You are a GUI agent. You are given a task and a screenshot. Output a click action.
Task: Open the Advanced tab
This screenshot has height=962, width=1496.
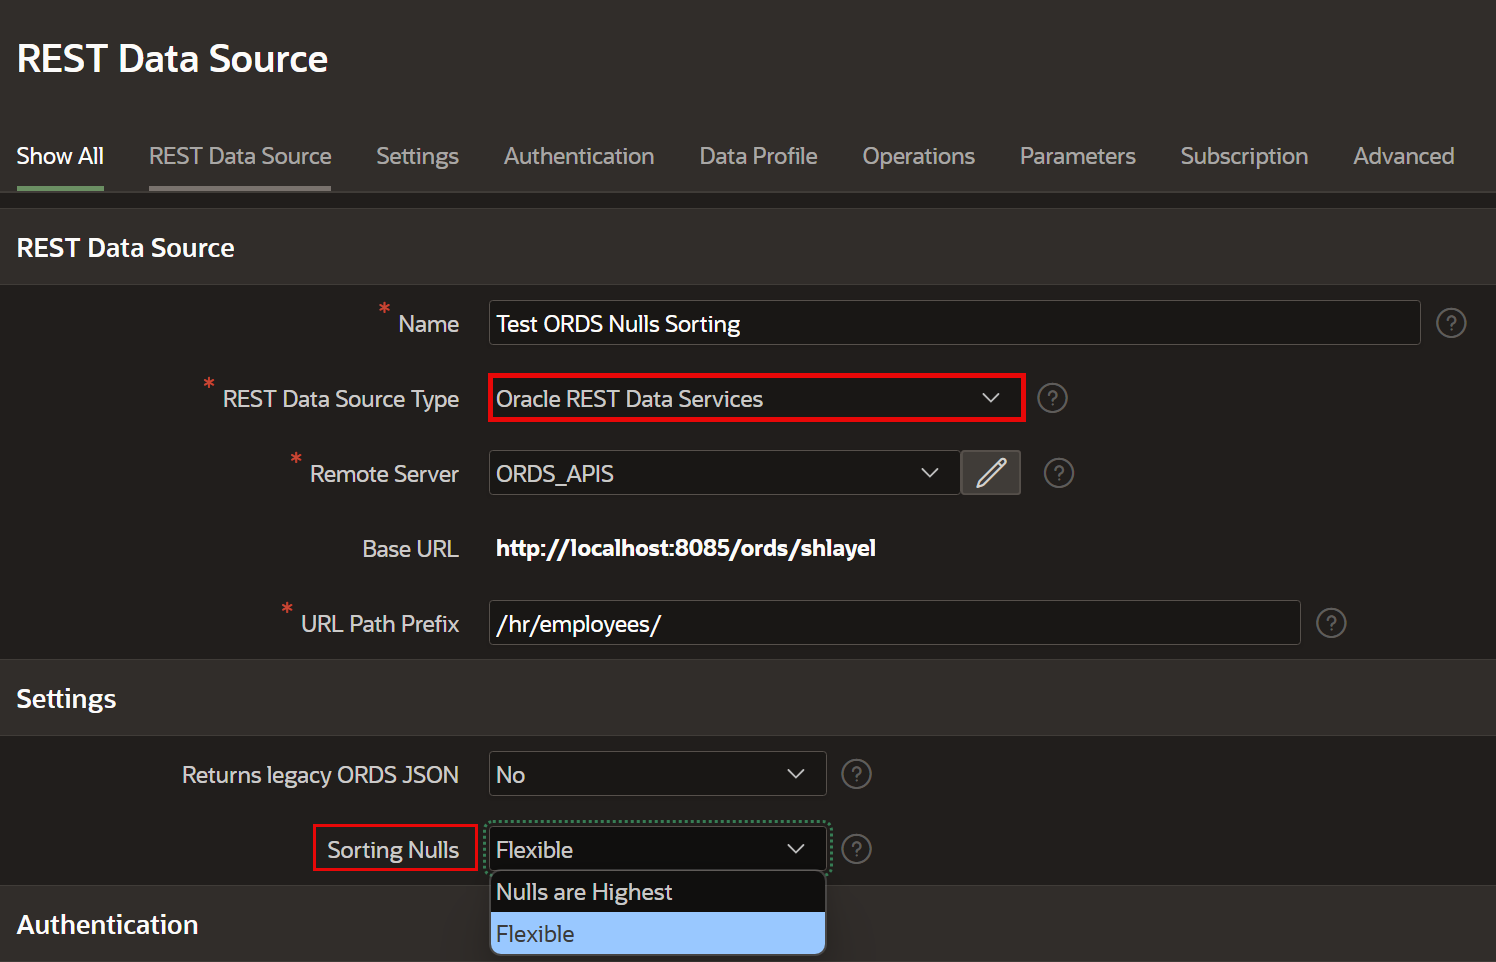(1403, 156)
